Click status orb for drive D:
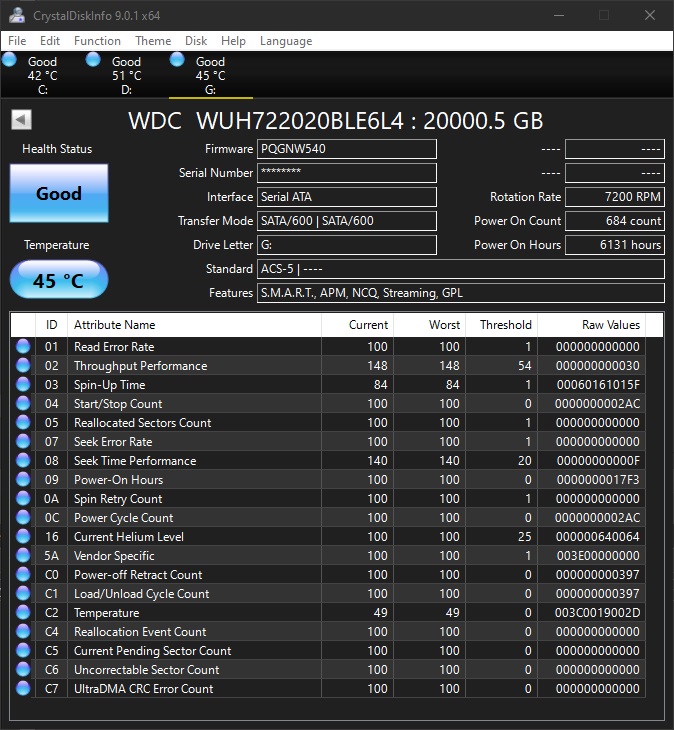The height and width of the screenshot is (730, 674). pyautogui.click(x=93, y=60)
